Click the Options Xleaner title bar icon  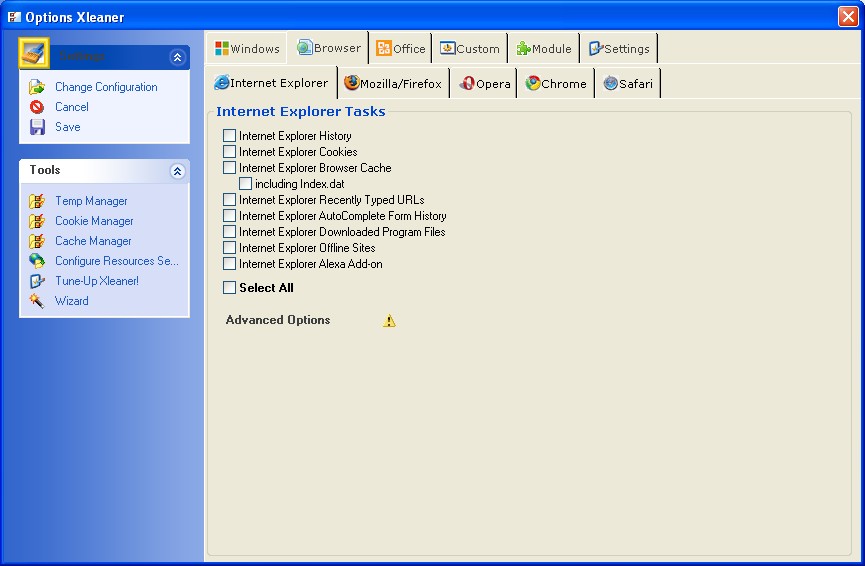(14, 17)
